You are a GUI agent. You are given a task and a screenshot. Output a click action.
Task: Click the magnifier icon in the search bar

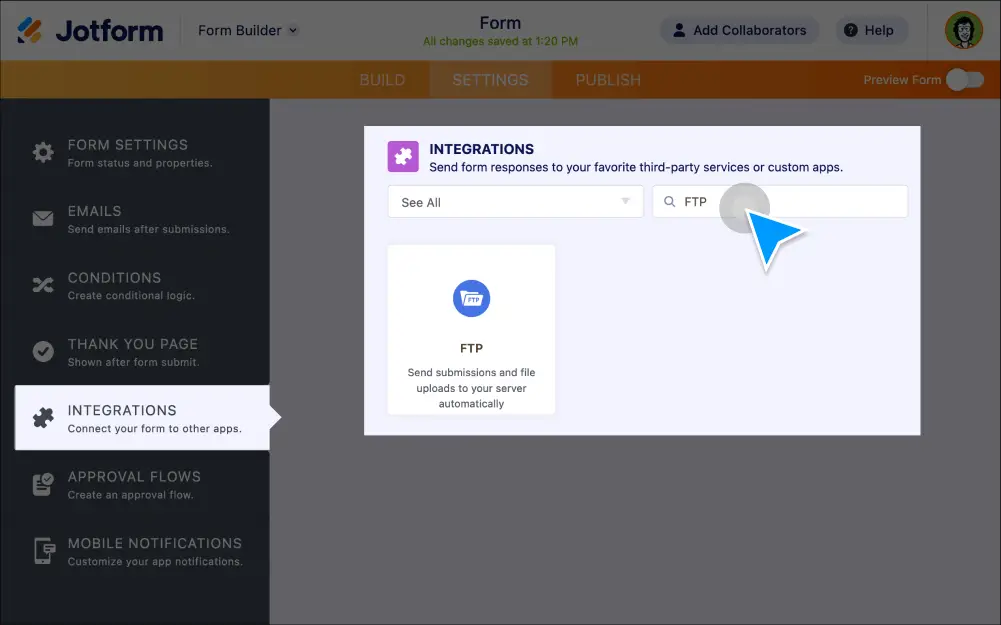669,201
